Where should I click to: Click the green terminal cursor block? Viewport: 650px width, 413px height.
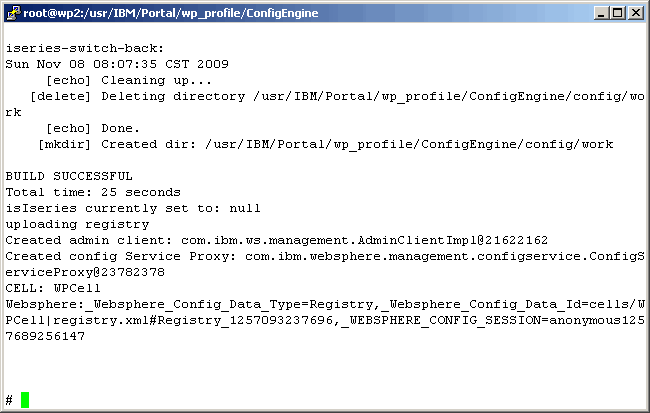(x=25, y=400)
